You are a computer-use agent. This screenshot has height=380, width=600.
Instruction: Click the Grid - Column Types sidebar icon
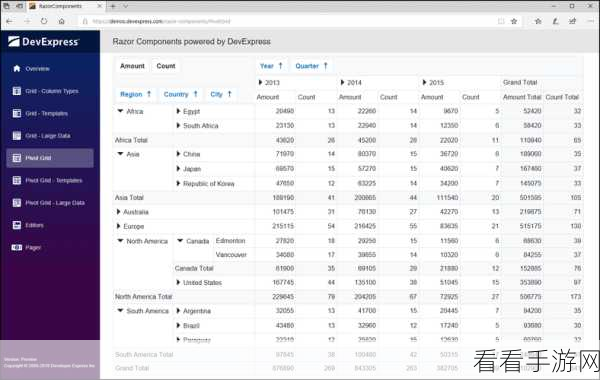(16, 91)
